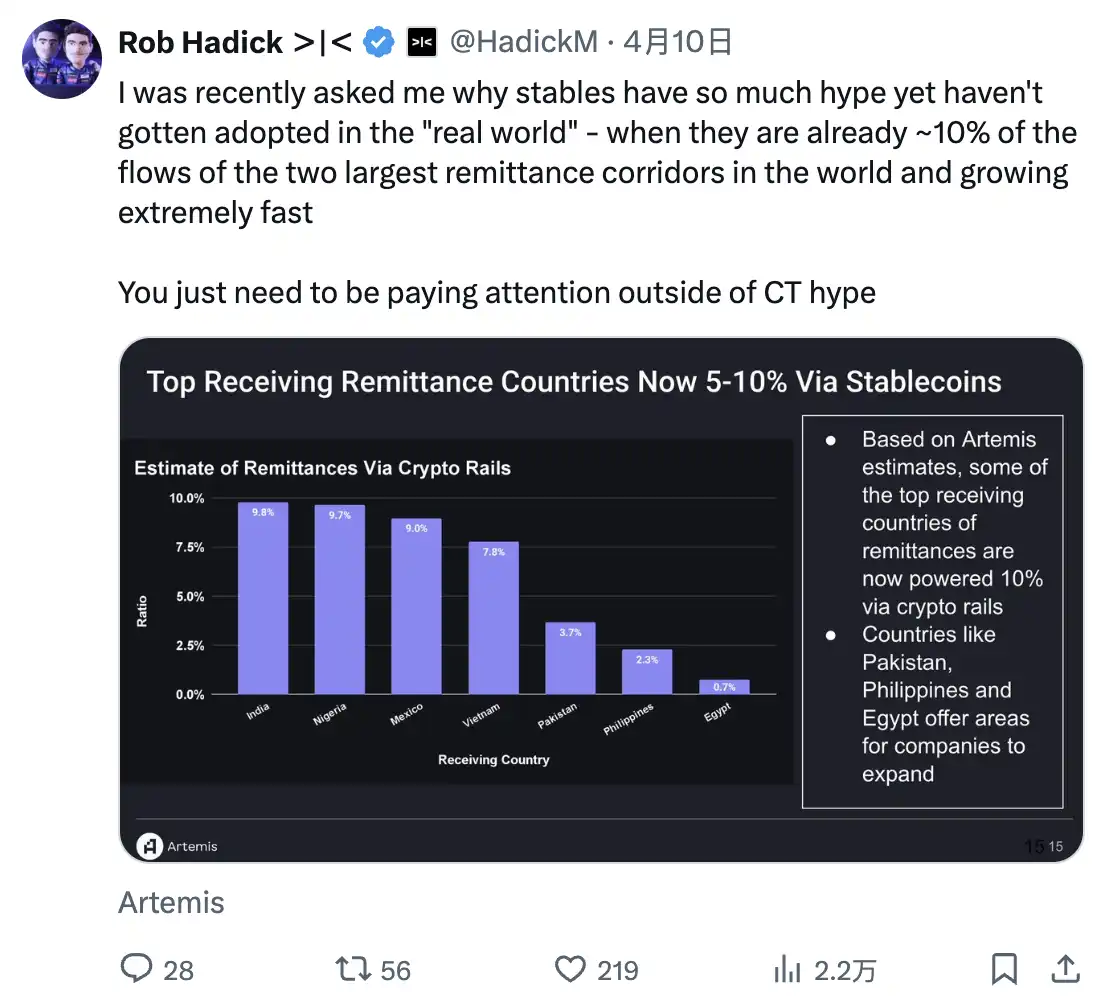Click the India bar showing 9.8%
The image size is (1112, 1008).
[x=263, y=598]
